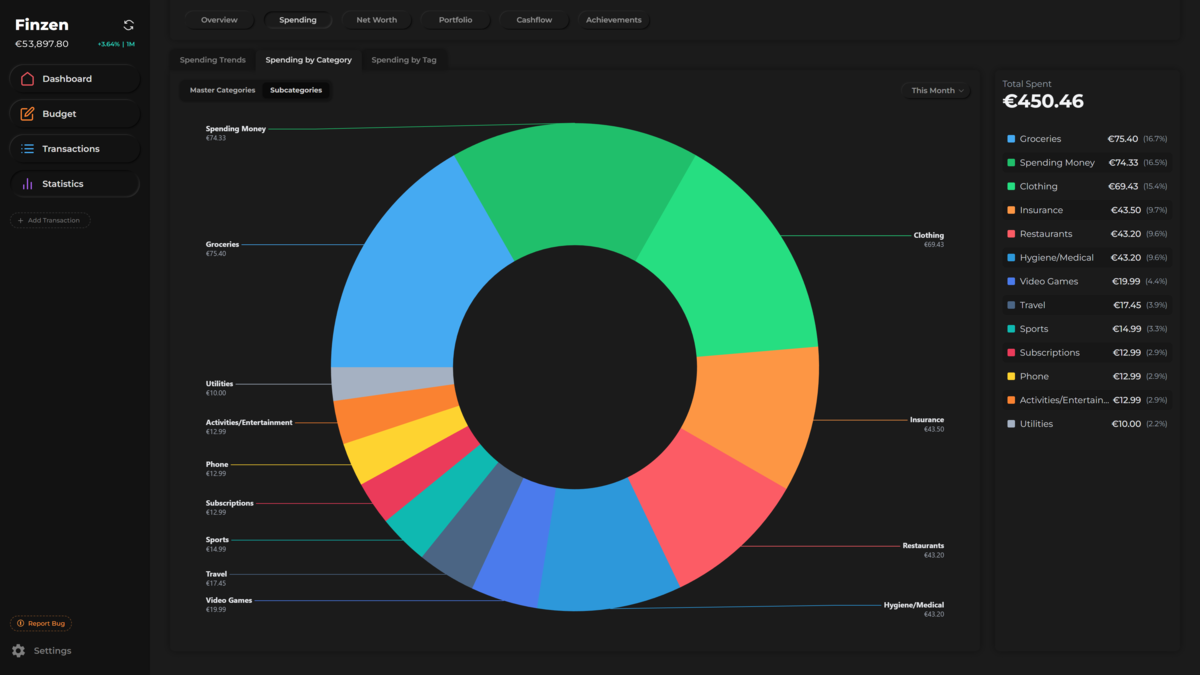Go to the Net Worth section

point(376,20)
